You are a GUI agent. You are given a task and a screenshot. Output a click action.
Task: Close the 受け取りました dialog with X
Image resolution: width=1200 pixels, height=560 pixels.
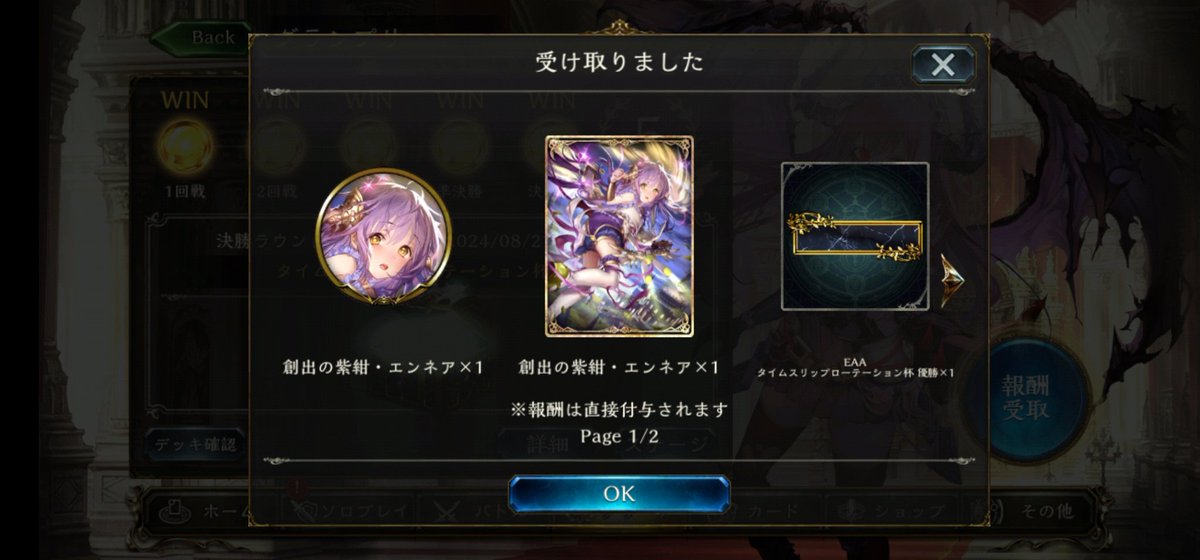point(943,65)
